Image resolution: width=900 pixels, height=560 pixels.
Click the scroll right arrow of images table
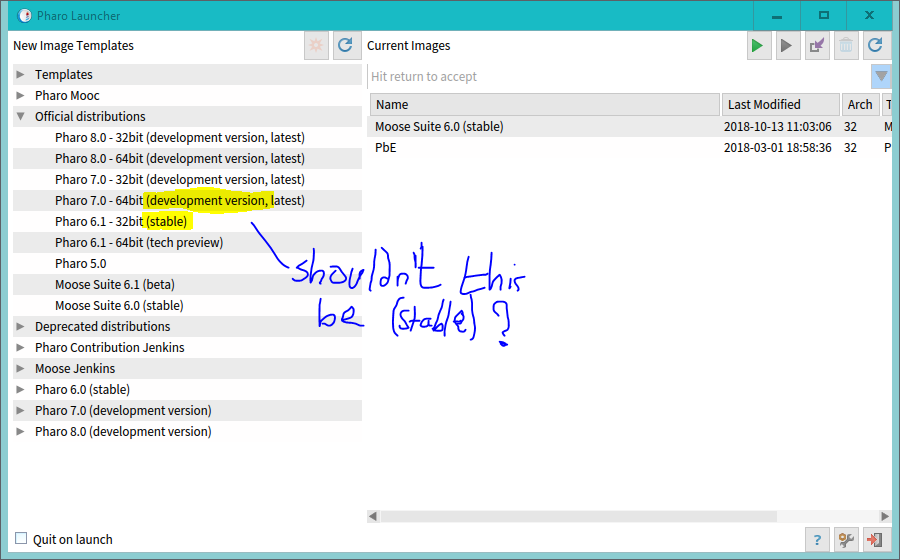pos(886,516)
